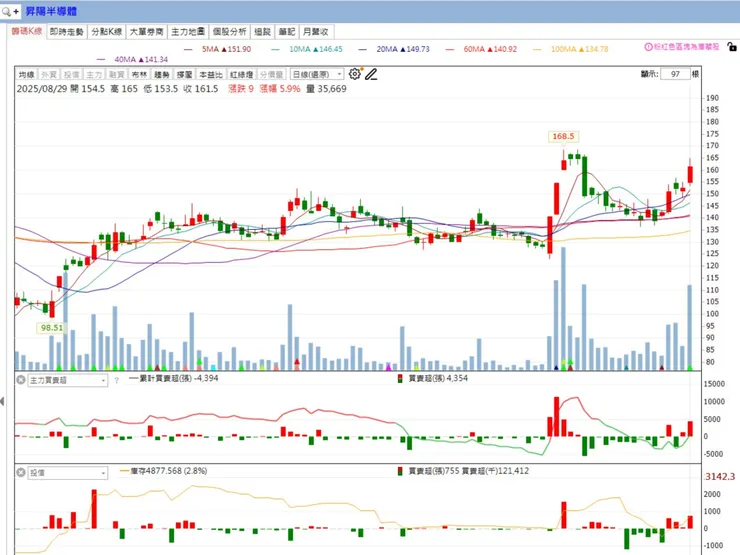
Task: Click the 量 35,669 volume reading
Action: pos(326,89)
